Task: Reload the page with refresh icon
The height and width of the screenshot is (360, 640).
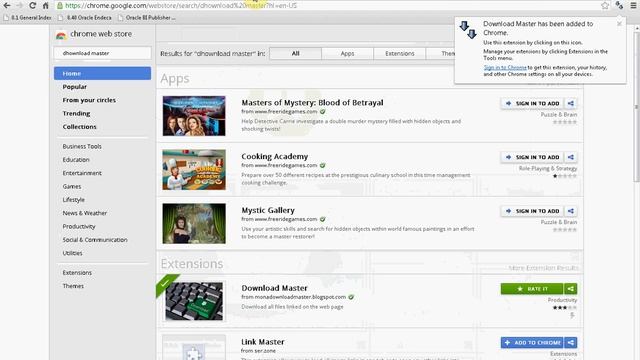Action: click(x=33, y=6)
